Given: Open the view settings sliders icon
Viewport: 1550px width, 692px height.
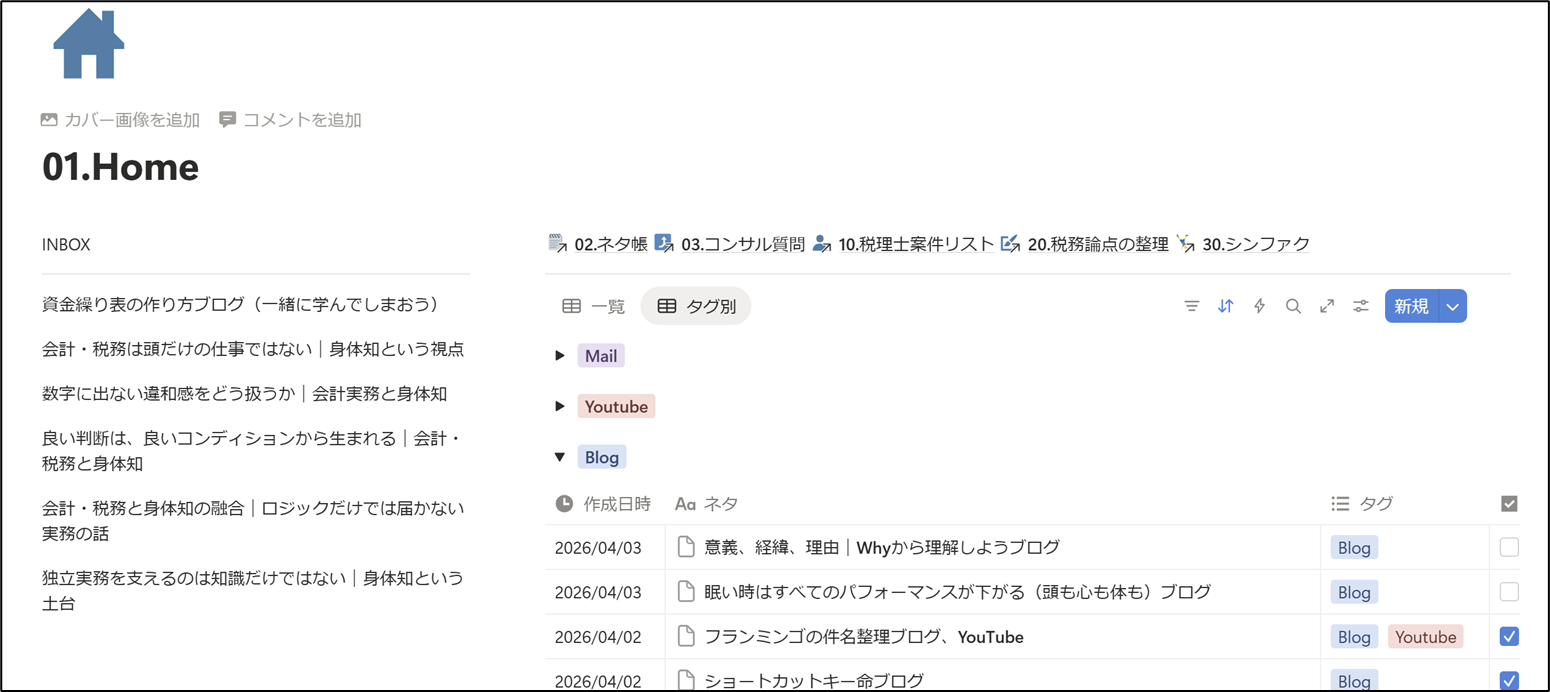Looking at the screenshot, I should (1361, 306).
